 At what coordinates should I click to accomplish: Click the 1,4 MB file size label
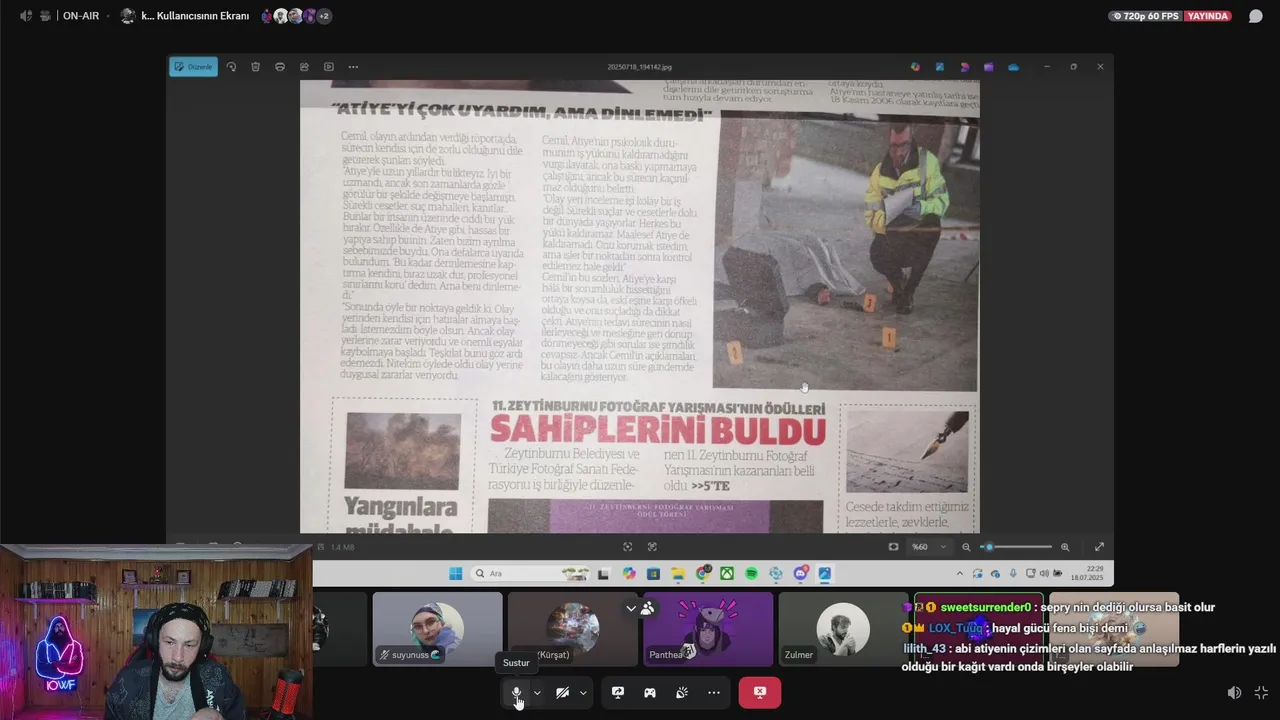point(343,547)
